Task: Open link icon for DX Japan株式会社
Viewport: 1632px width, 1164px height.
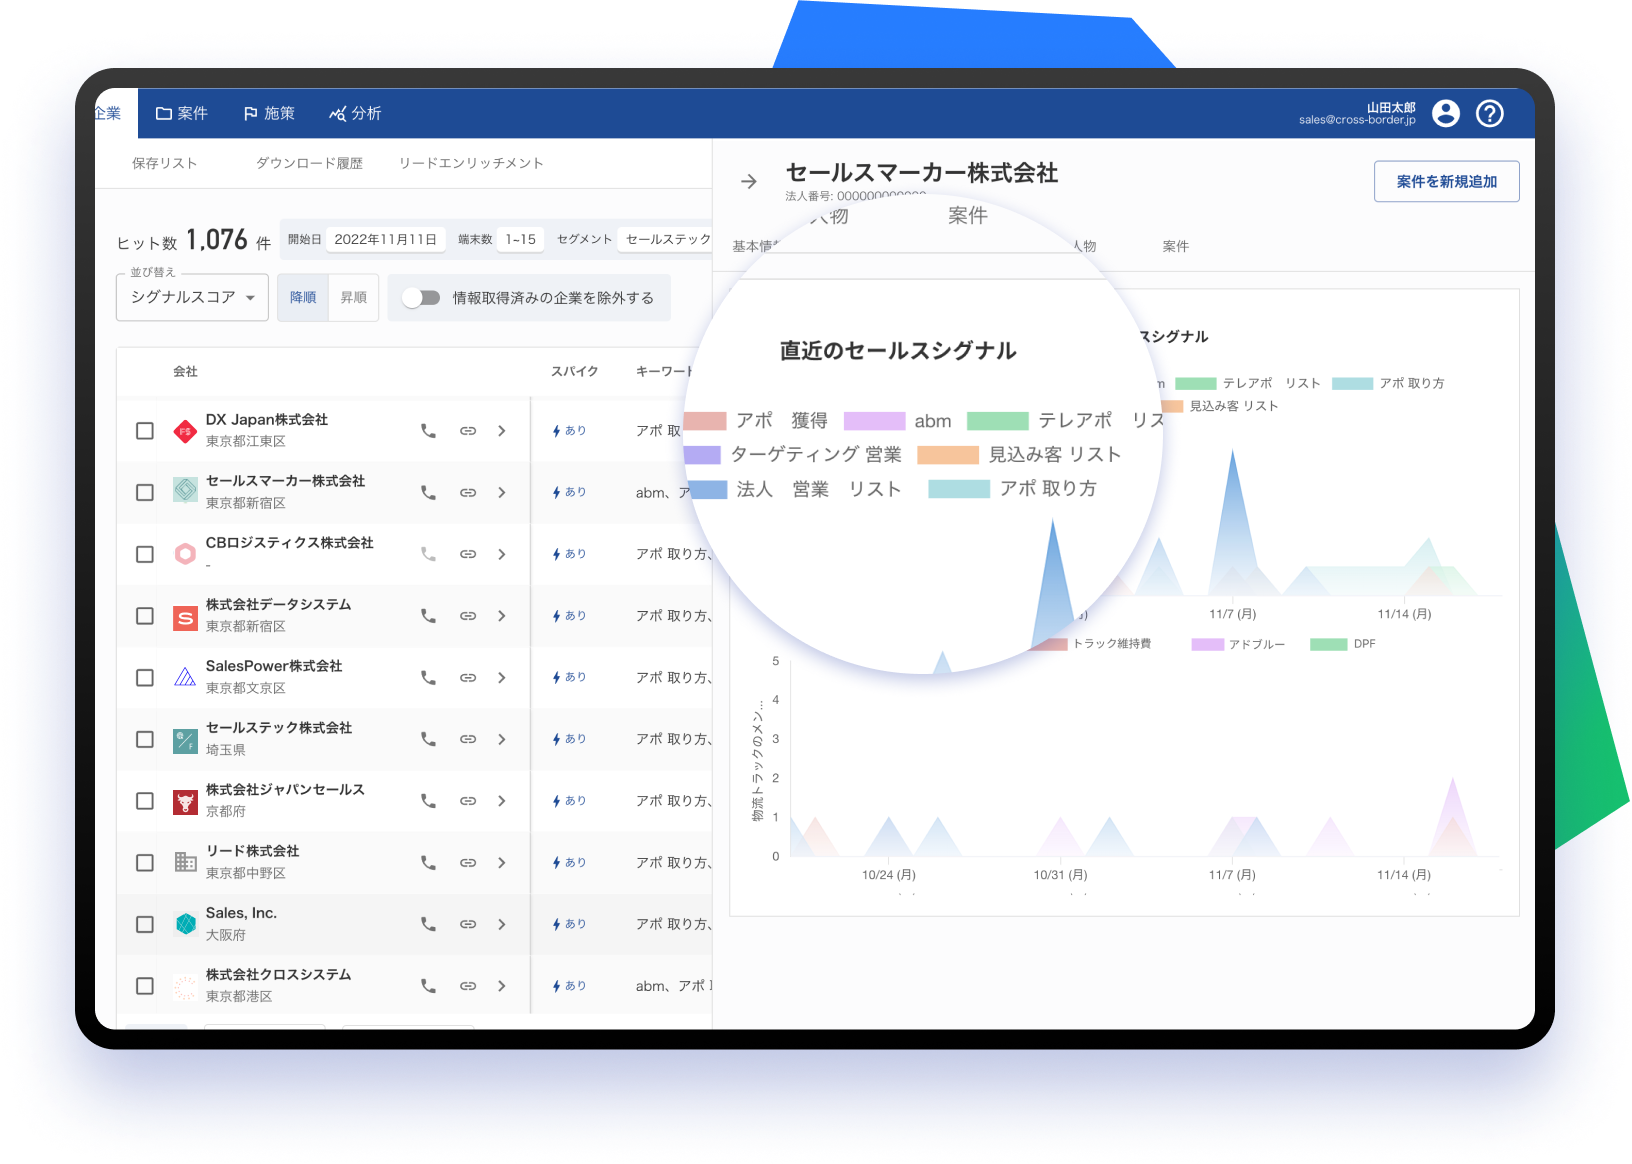Action: coord(468,431)
